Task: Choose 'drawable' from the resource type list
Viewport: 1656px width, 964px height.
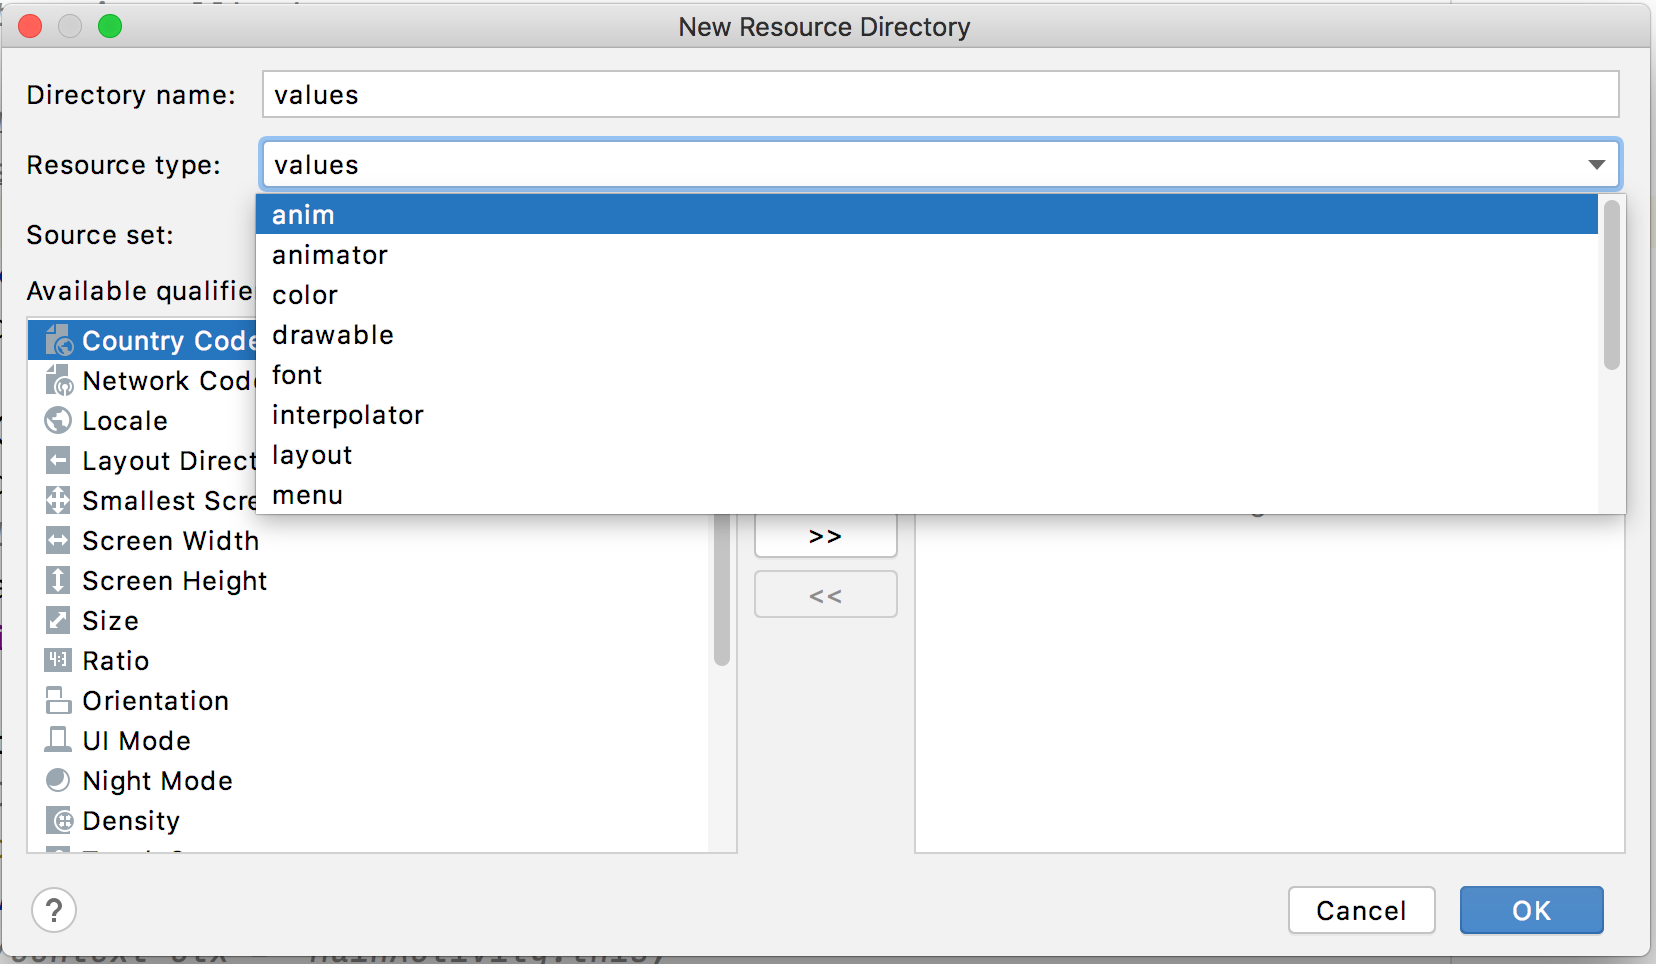Action: (333, 335)
